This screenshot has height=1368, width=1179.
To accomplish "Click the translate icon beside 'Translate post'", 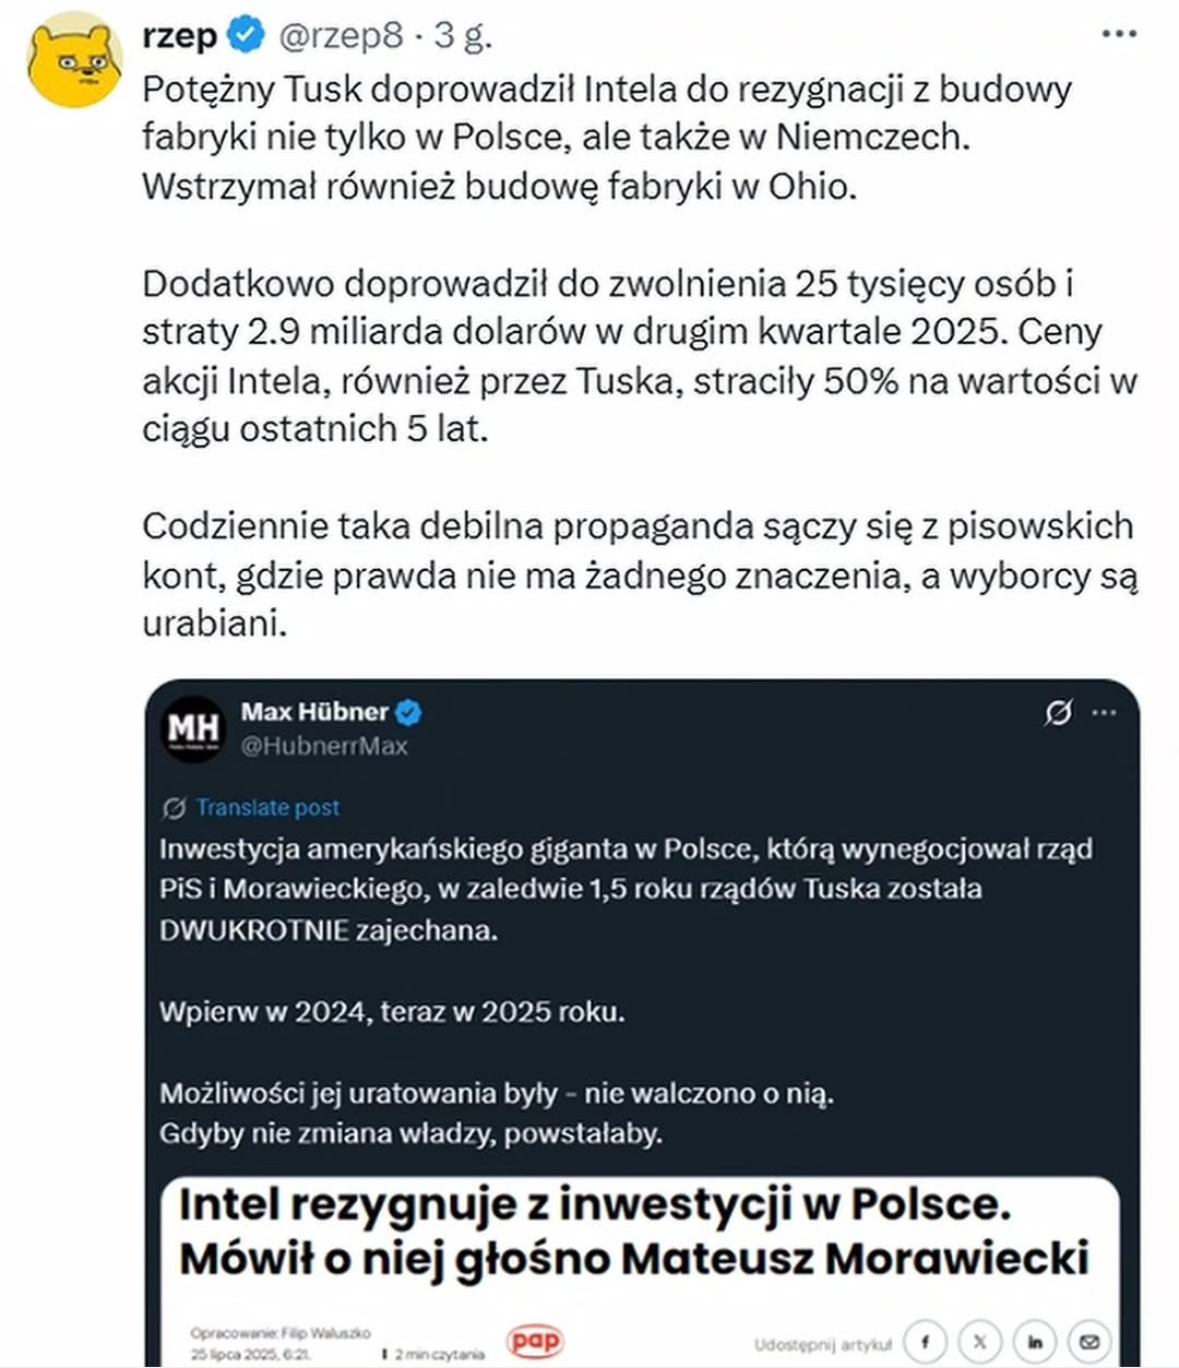I will coord(174,807).
